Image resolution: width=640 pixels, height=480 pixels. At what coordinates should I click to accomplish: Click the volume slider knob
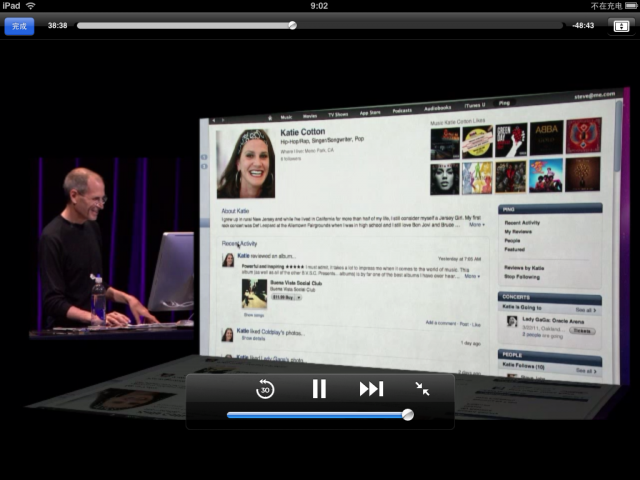coord(407,415)
